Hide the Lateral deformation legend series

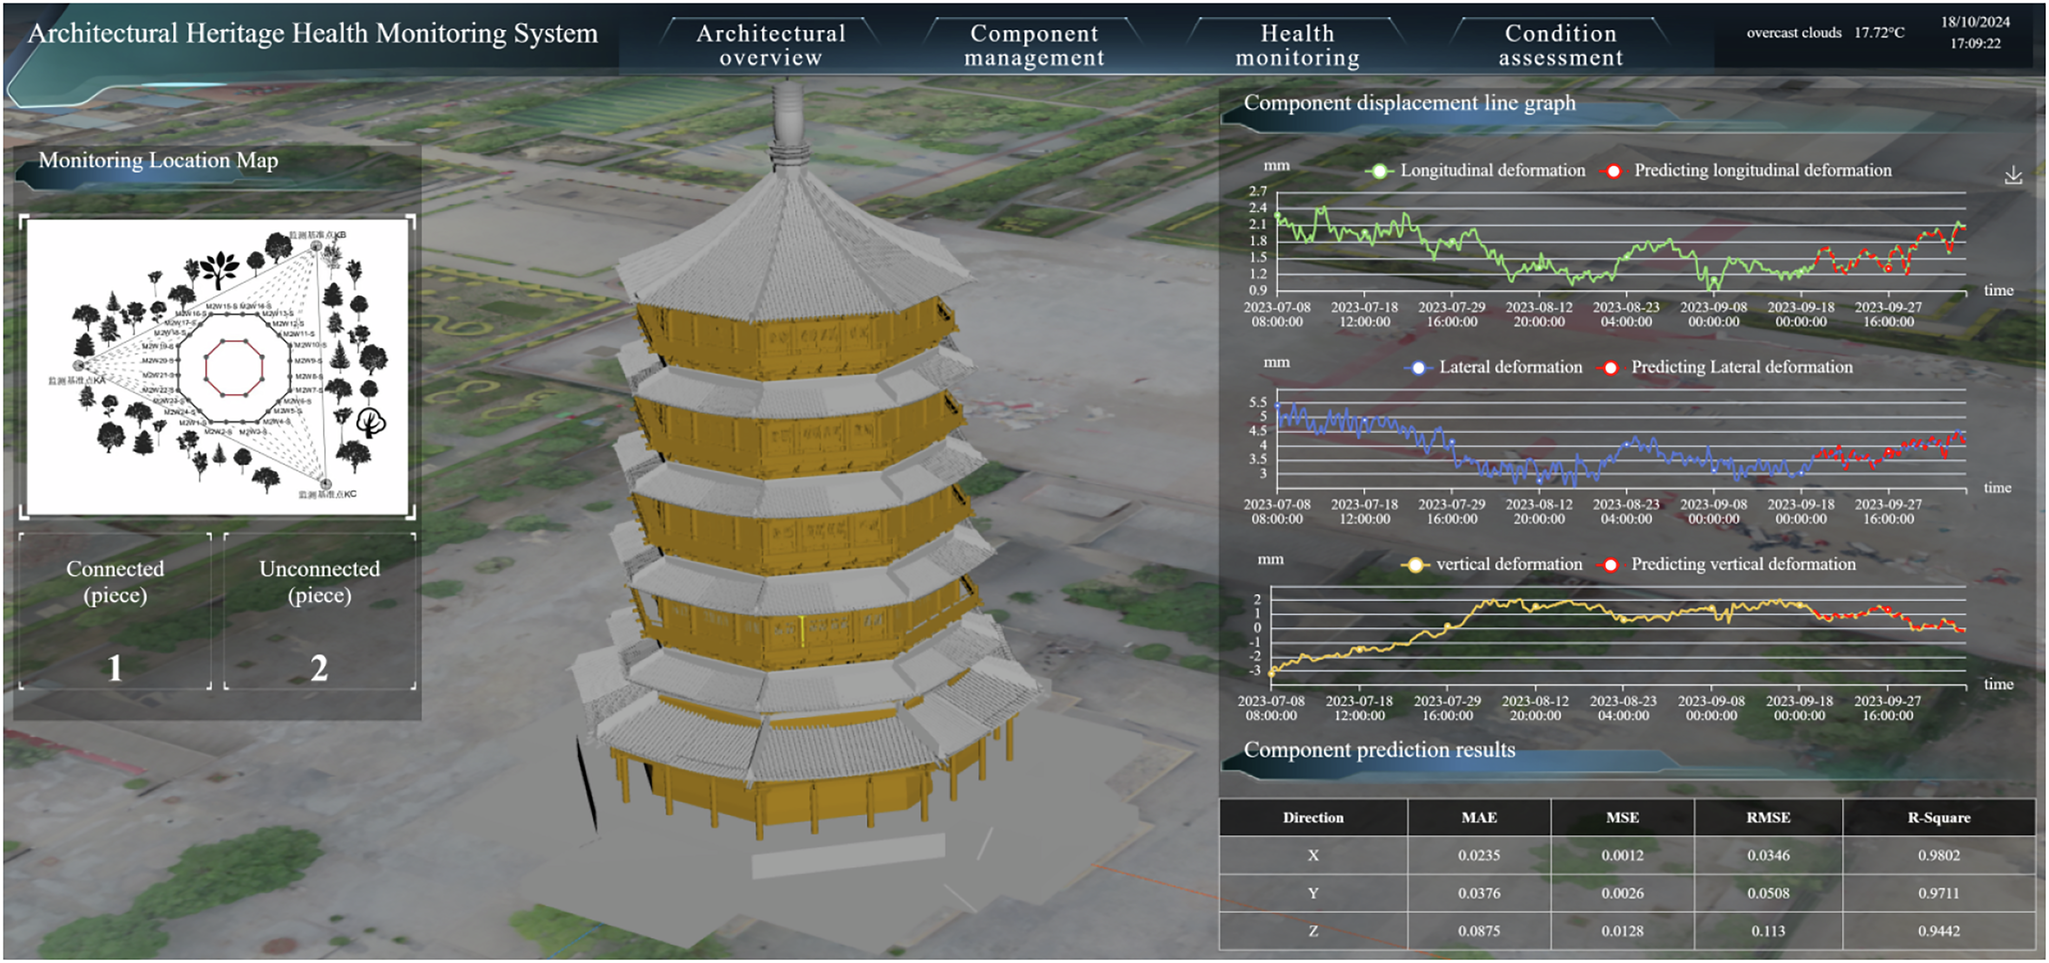[1494, 367]
